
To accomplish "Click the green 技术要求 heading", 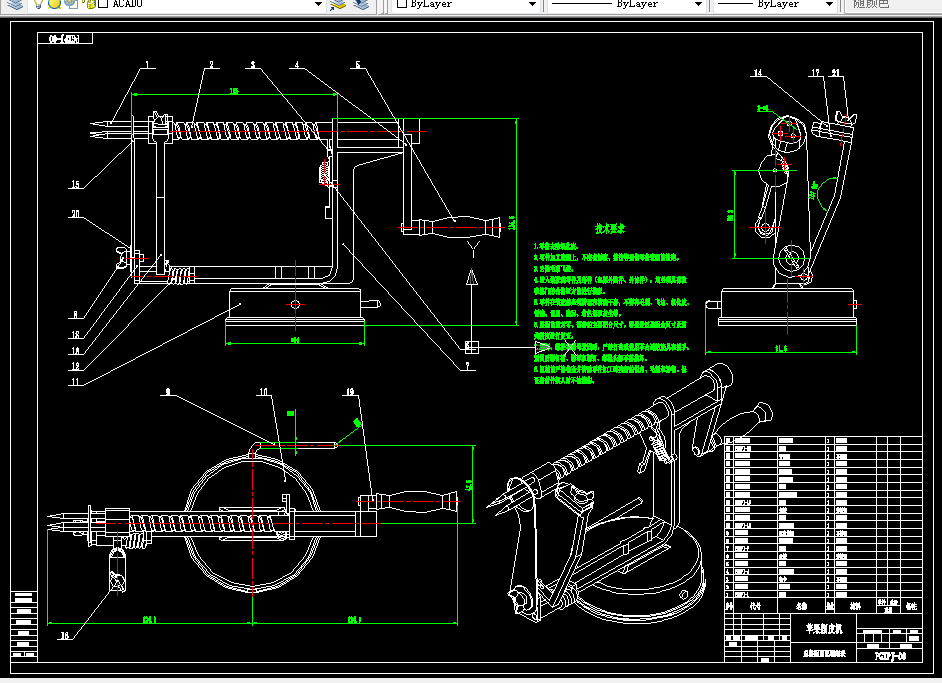I will 610,228.
